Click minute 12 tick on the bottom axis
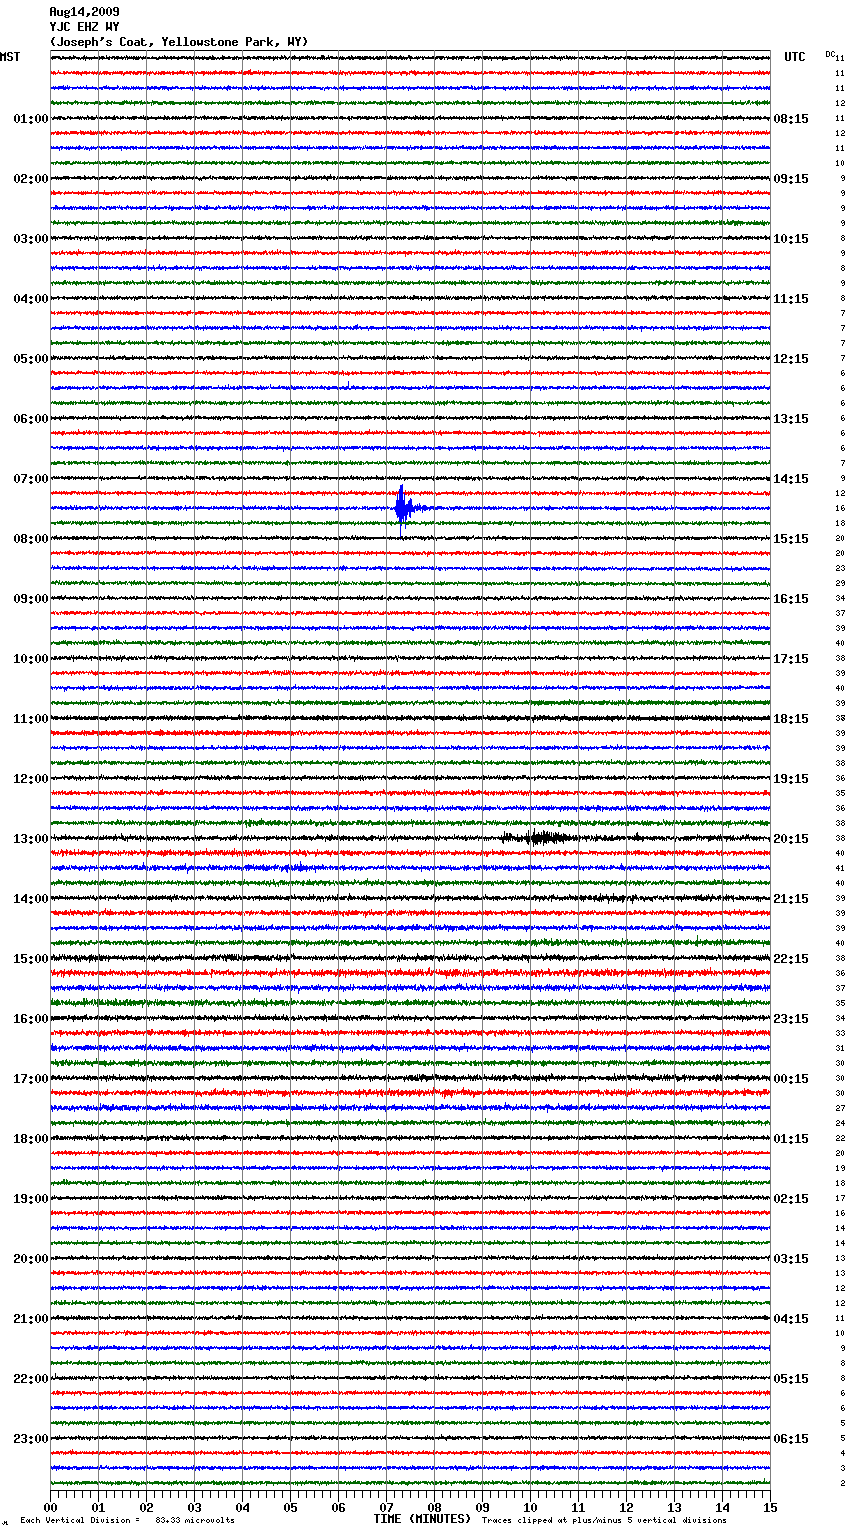 (x=626, y=1507)
